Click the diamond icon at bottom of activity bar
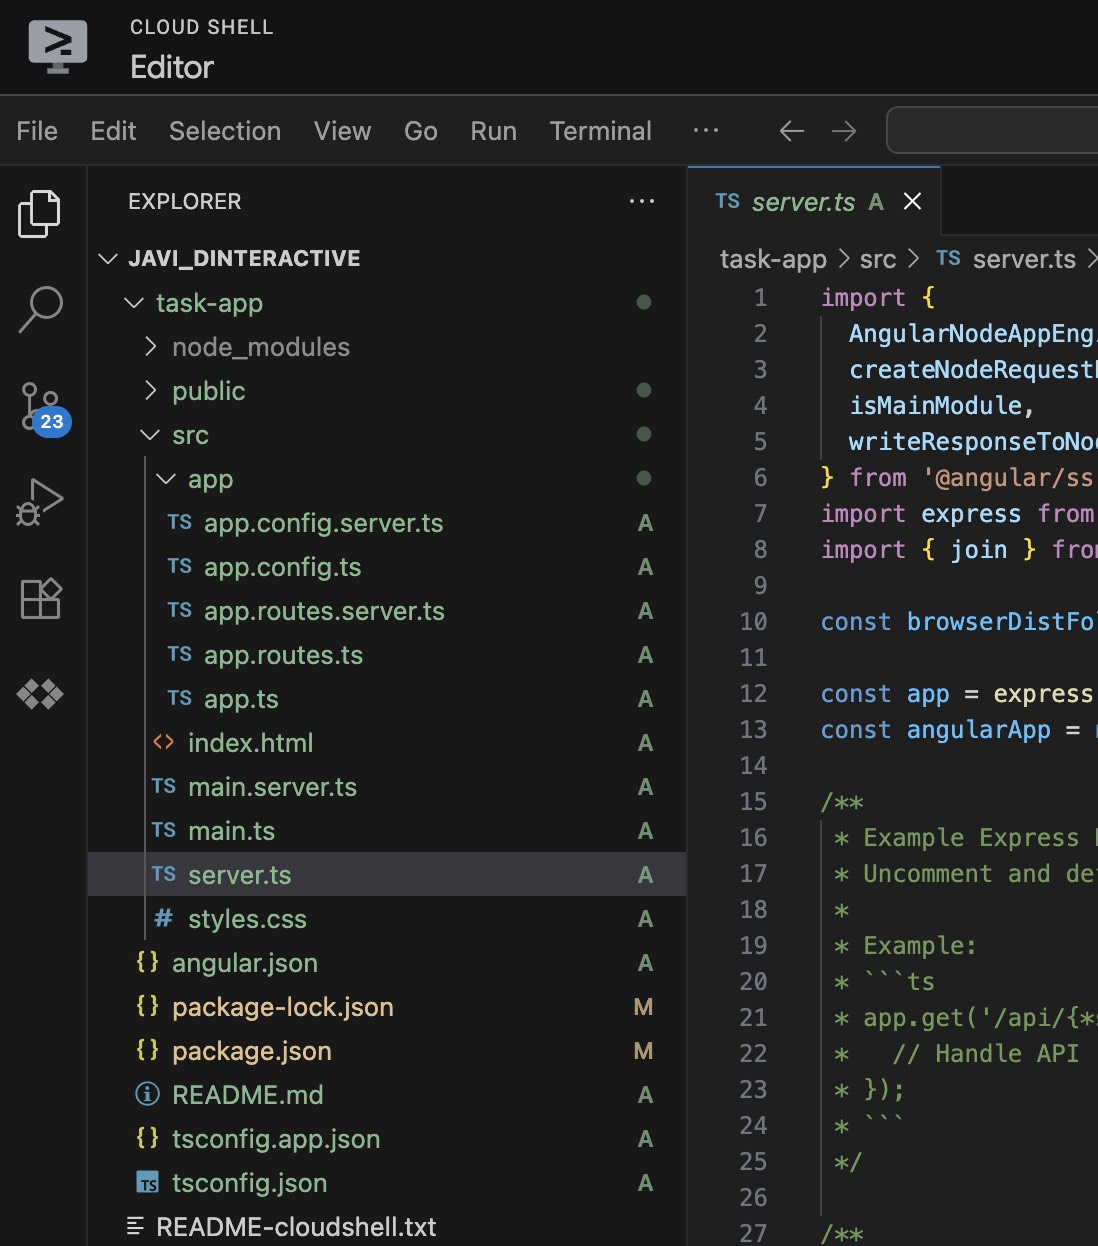 pos(40,693)
